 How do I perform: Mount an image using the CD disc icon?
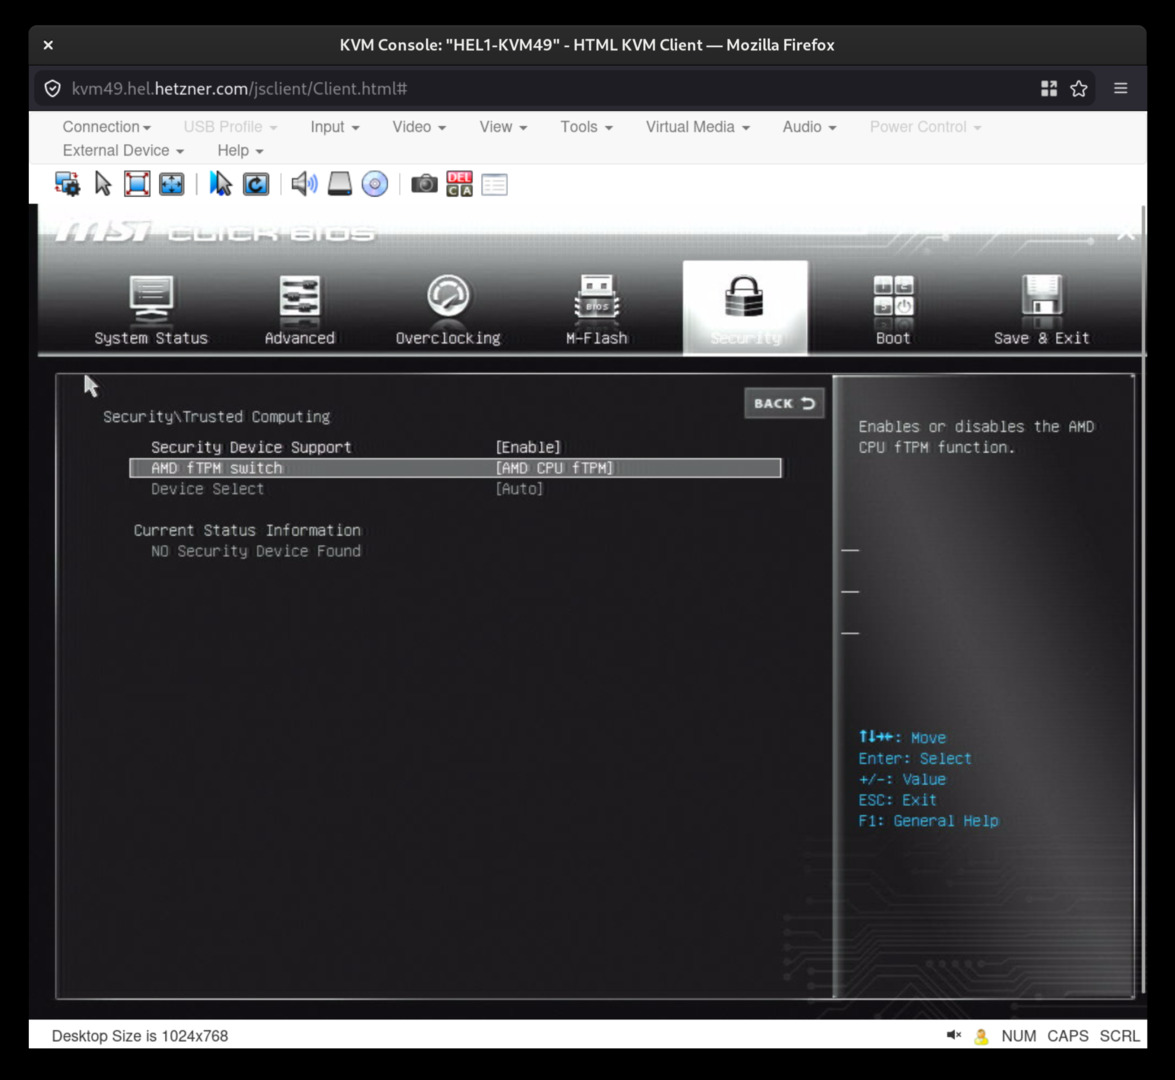click(x=374, y=184)
